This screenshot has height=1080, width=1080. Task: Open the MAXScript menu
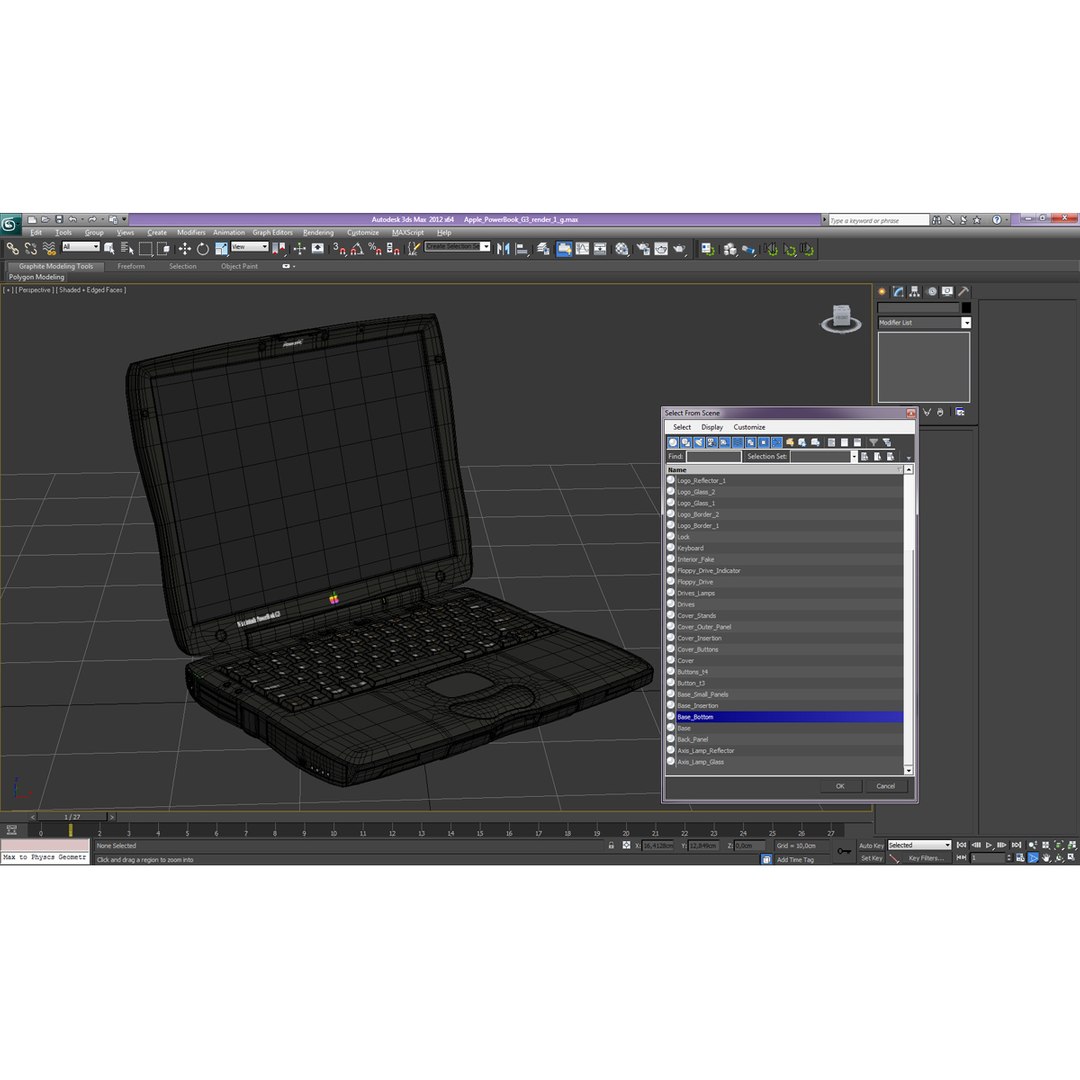coord(408,233)
